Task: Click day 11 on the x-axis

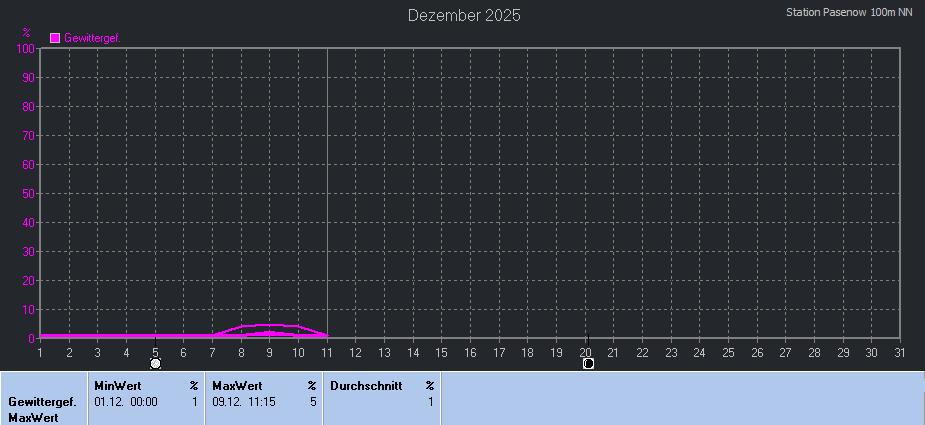Action: coord(327,352)
